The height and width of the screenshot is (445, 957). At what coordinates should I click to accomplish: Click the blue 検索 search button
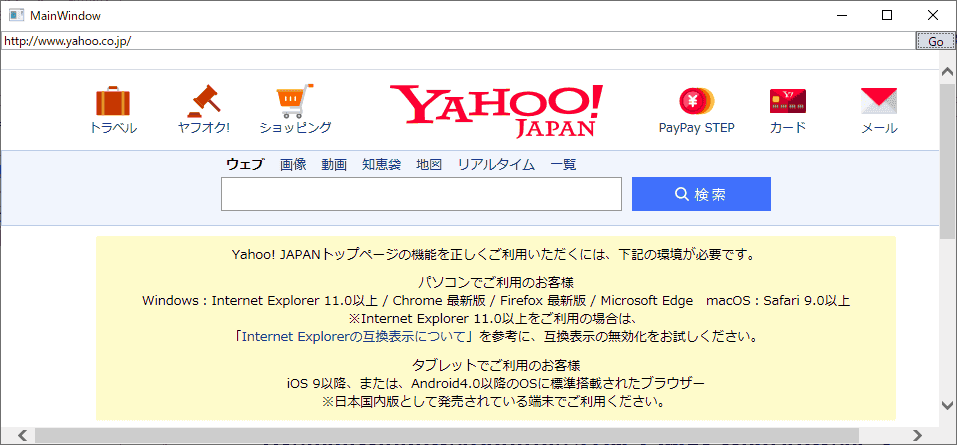click(701, 194)
